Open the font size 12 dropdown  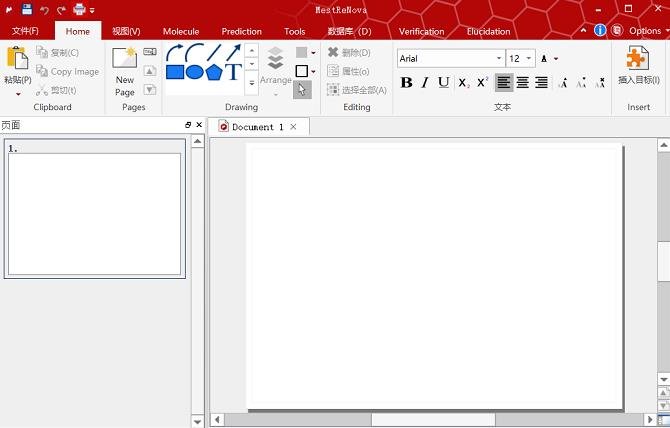529,59
